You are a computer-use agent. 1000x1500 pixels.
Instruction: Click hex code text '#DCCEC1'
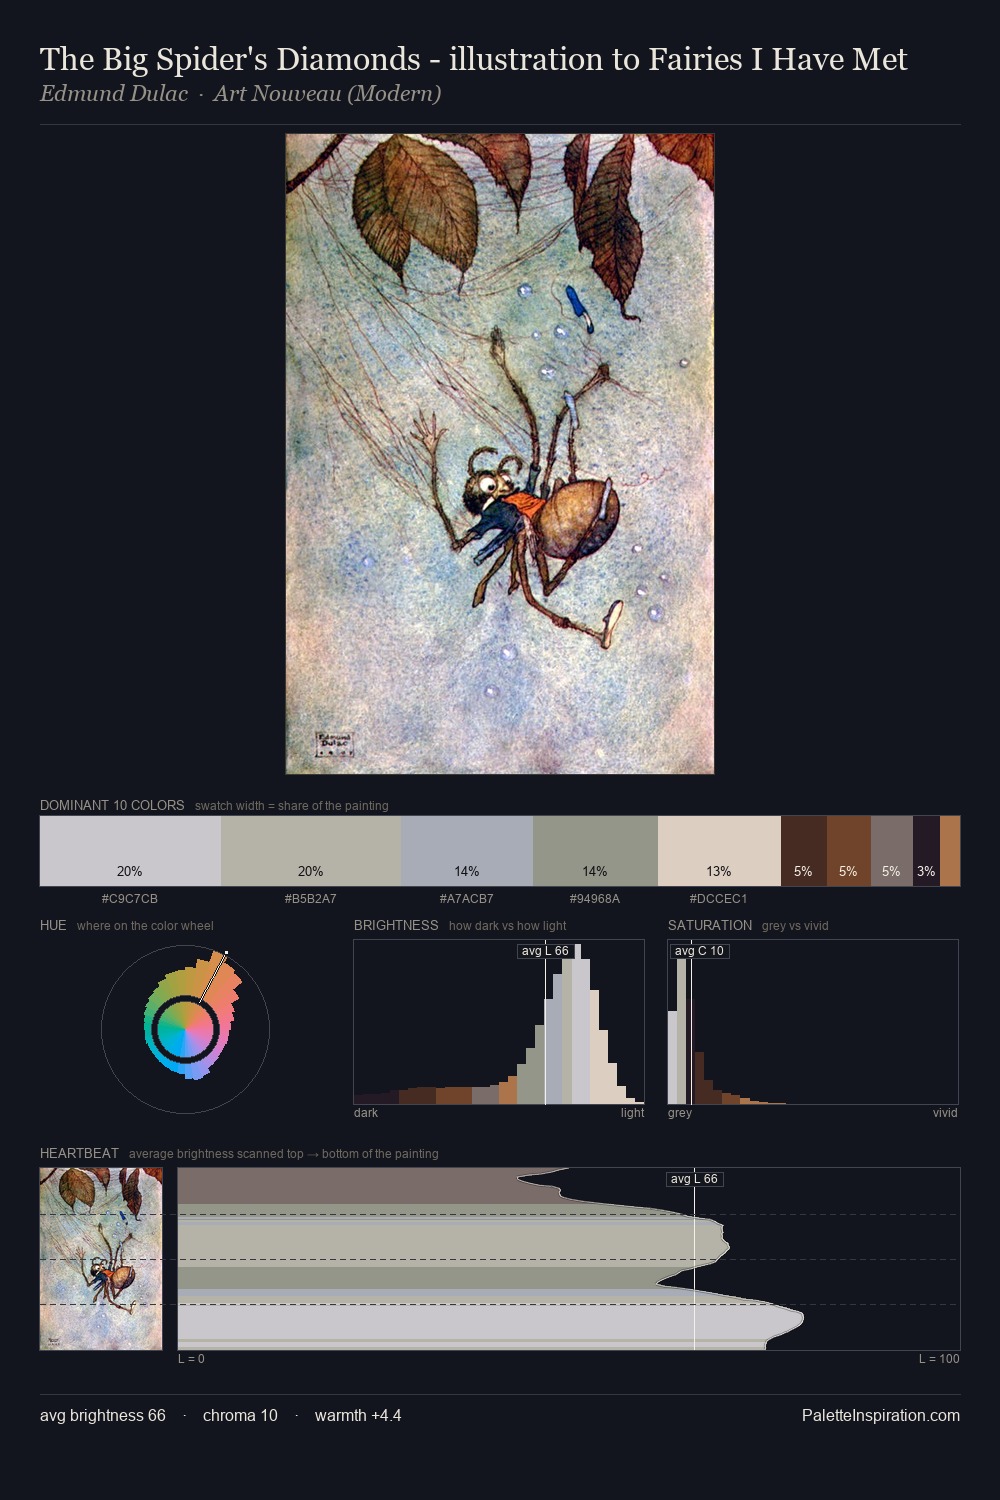[x=719, y=898]
